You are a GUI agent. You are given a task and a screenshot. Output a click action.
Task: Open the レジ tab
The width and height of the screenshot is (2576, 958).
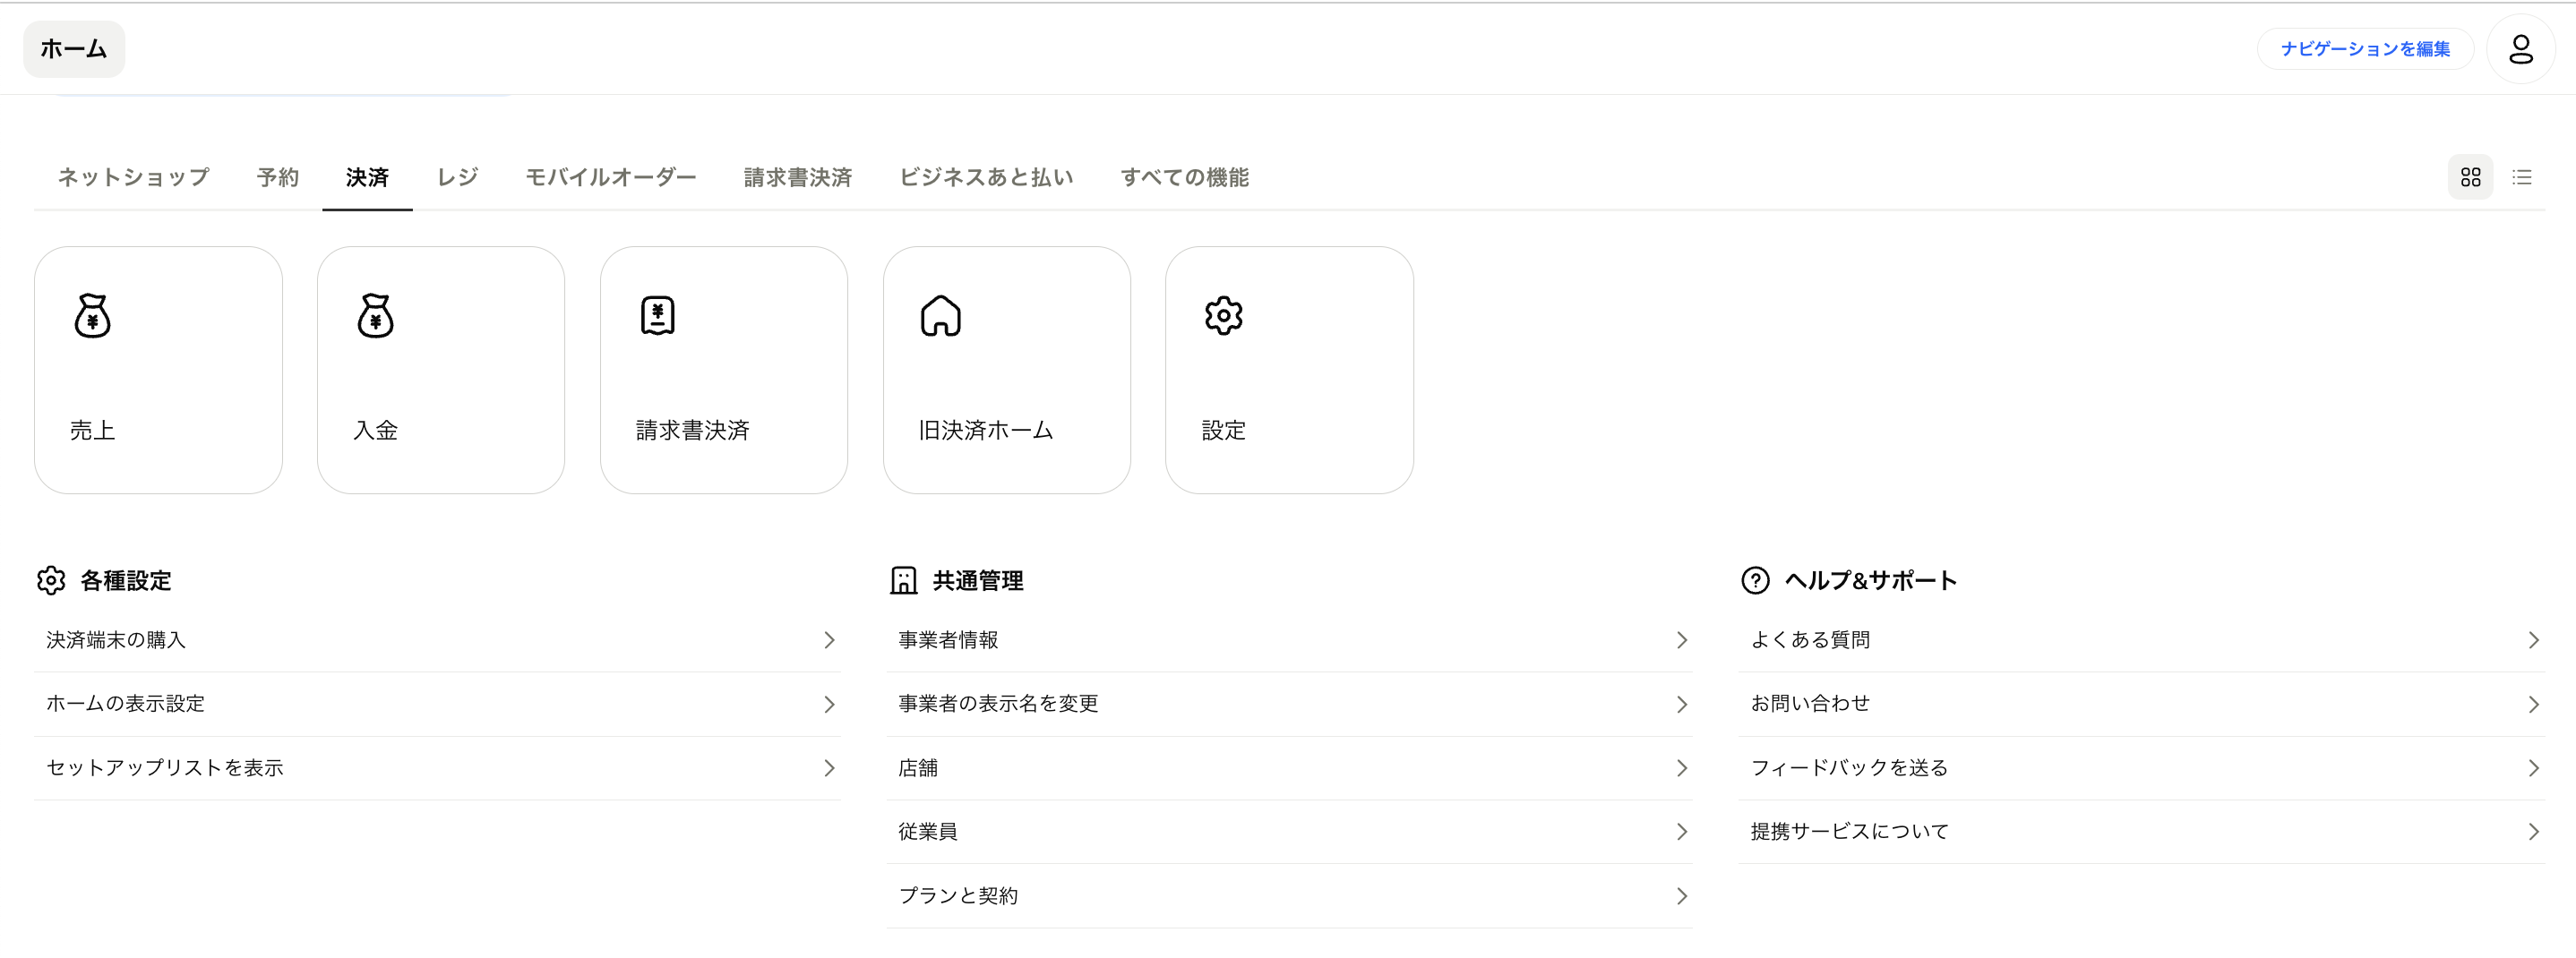click(x=458, y=177)
